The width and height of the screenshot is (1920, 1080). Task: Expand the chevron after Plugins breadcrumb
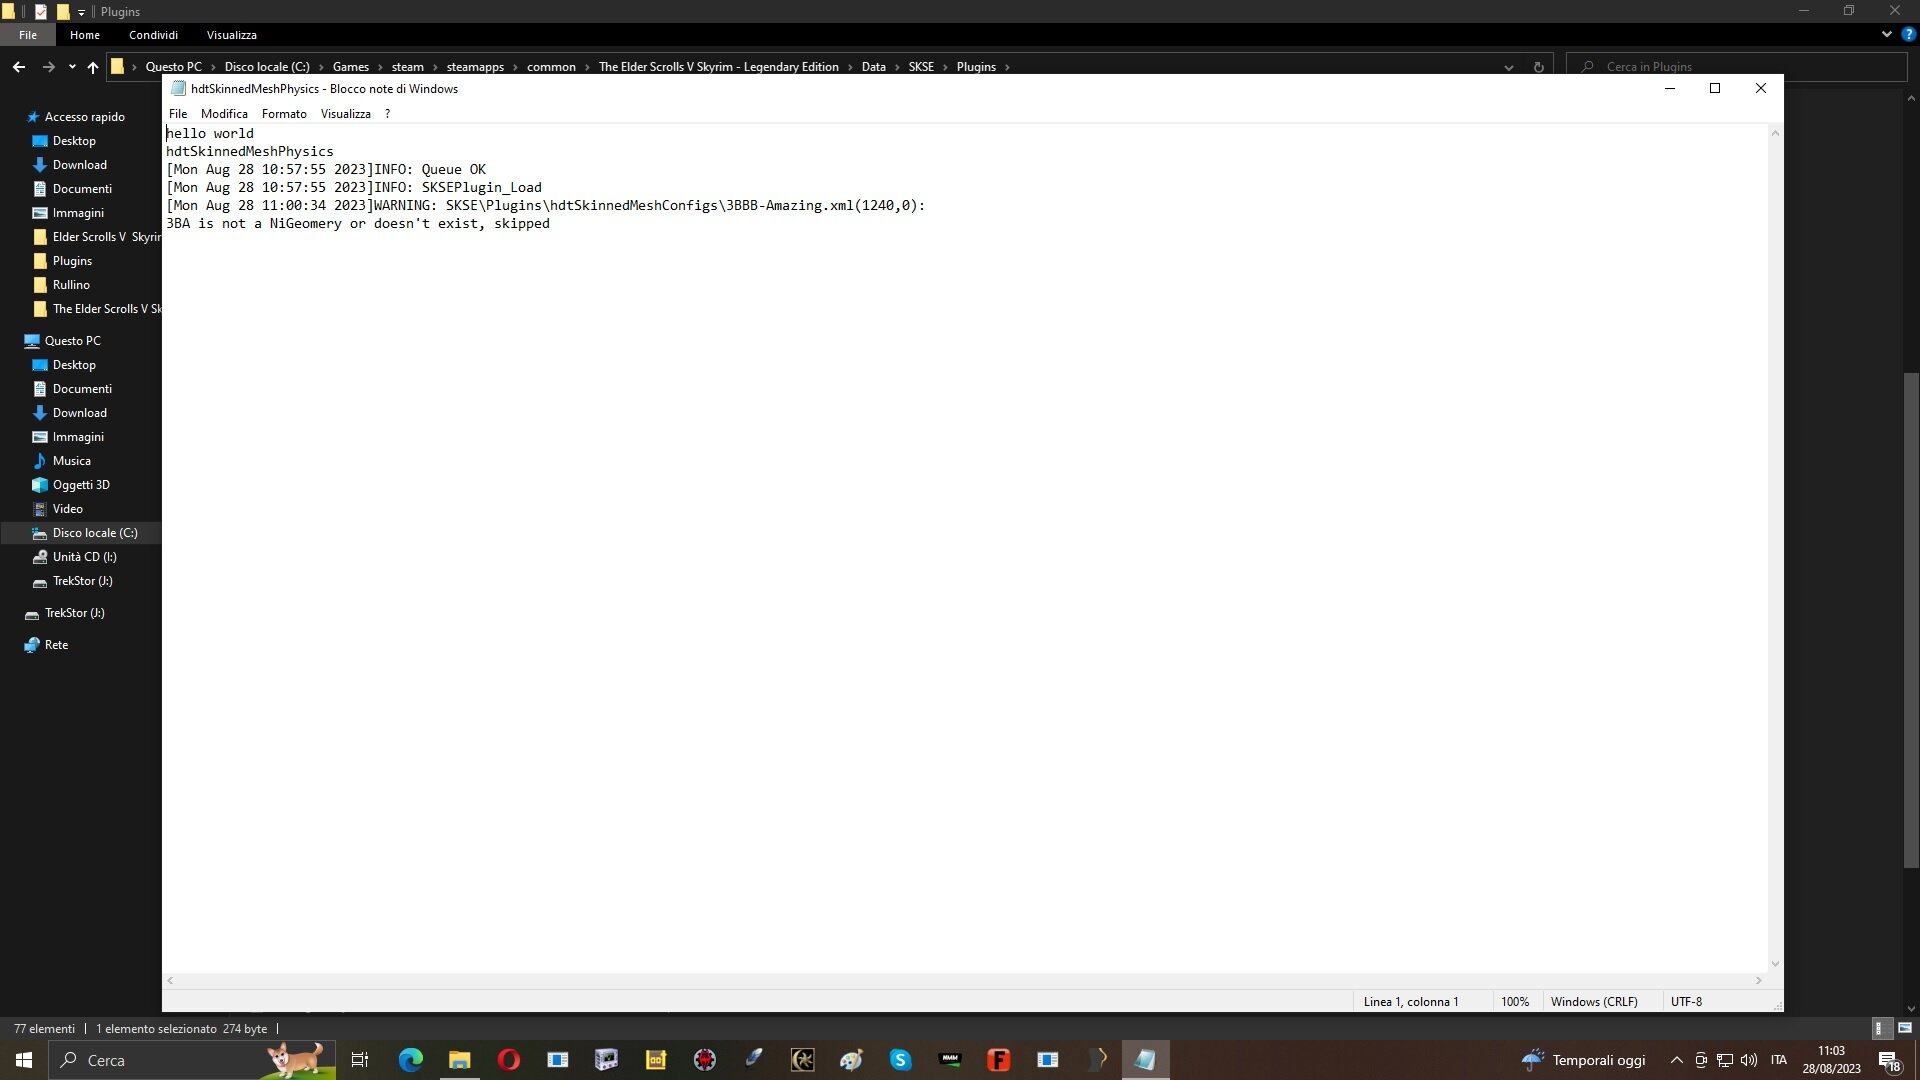pyautogui.click(x=1007, y=67)
